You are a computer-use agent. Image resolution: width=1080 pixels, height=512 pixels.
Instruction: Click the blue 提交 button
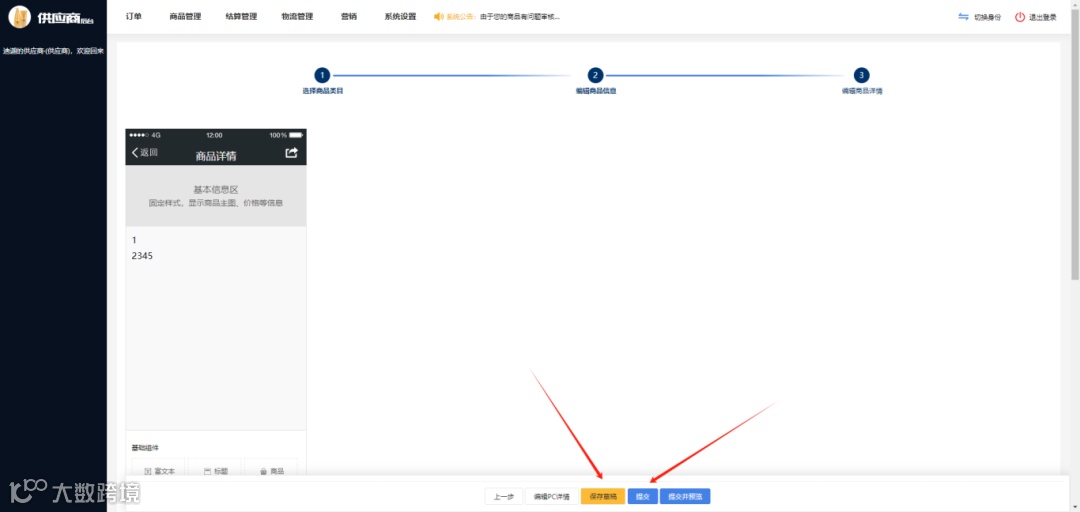643,496
